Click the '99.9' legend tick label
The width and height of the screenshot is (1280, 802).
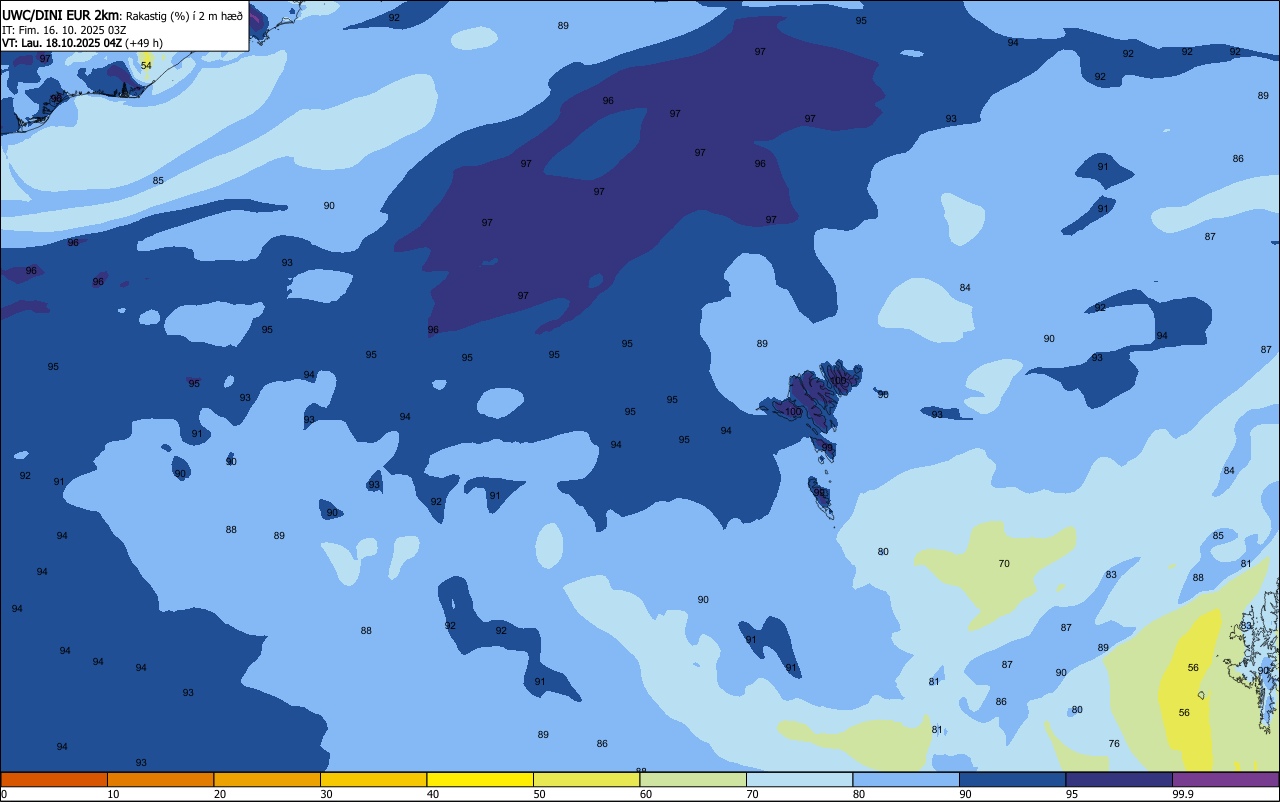pos(1183,794)
